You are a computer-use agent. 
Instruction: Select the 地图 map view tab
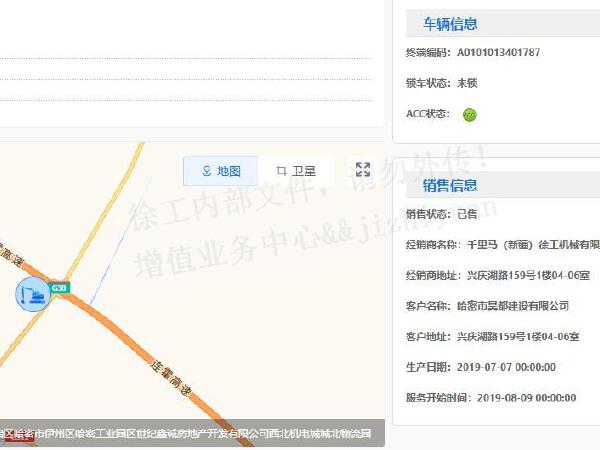point(221,171)
